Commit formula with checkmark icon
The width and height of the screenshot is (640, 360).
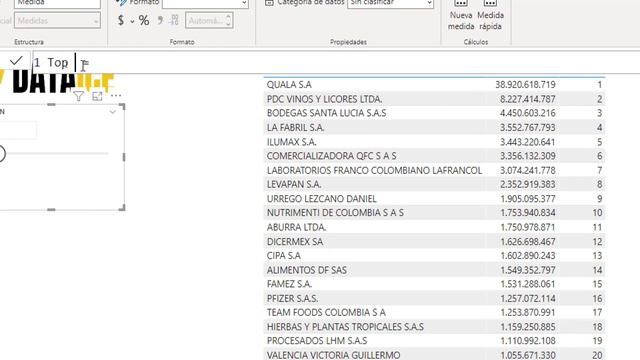[16, 61]
